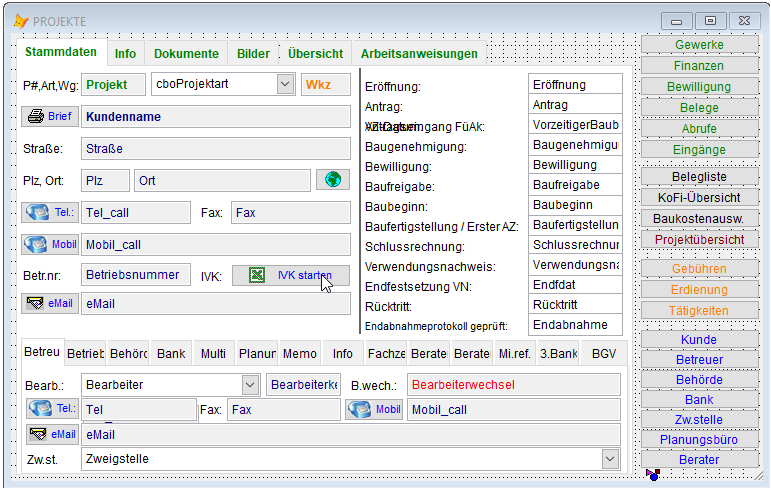Click the Rücktritt date field
This screenshot has width=771, height=489.
pos(575,305)
